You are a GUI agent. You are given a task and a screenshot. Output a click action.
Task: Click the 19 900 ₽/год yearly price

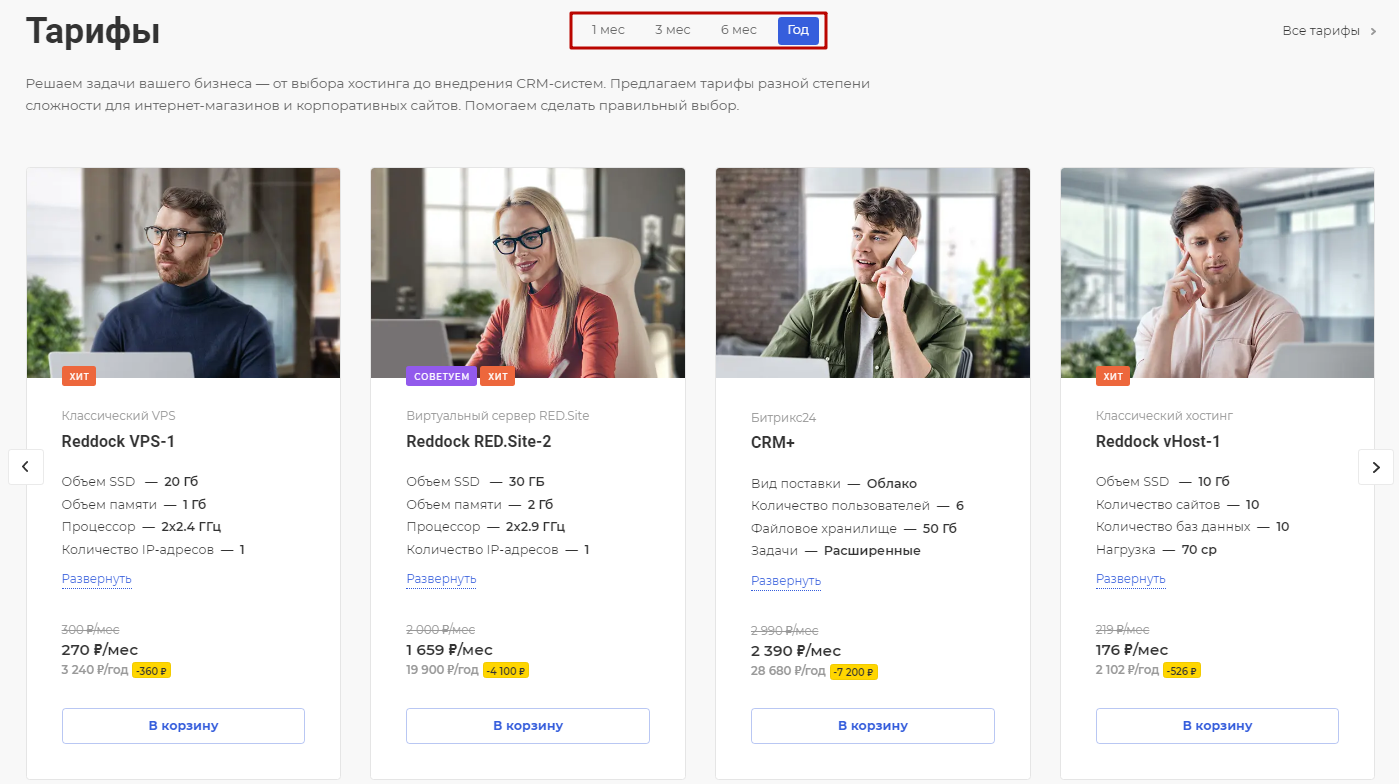click(x=443, y=670)
